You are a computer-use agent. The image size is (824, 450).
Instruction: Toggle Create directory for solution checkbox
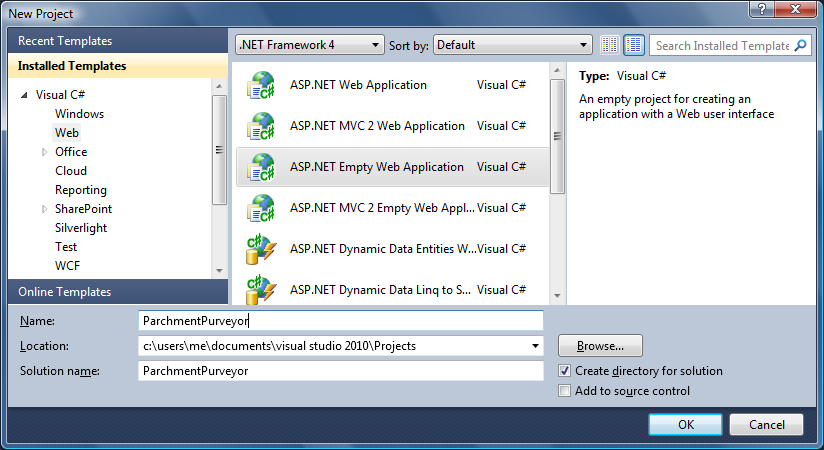click(564, 371)
